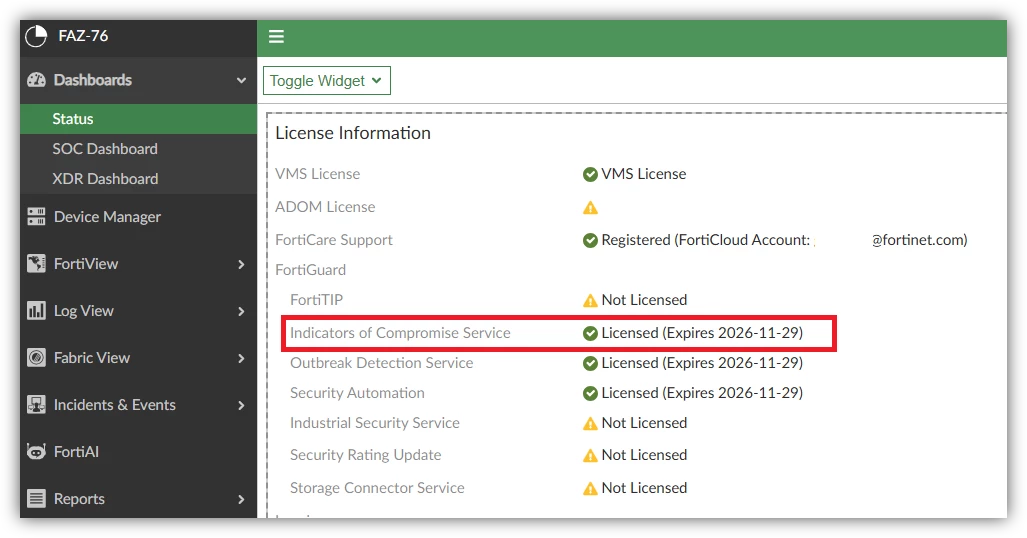Click the Reports list icon
This screenshot has width=1027, height=538.
pos(36,499)
